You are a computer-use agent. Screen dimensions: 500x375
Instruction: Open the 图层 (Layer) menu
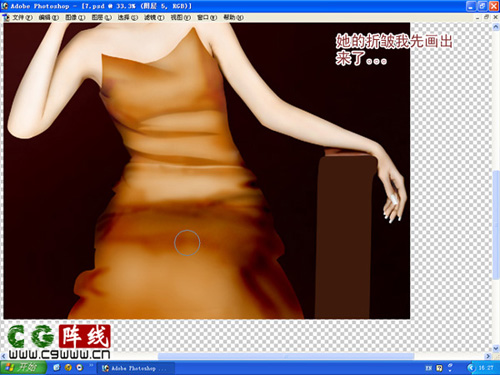[x=101, y=17]
